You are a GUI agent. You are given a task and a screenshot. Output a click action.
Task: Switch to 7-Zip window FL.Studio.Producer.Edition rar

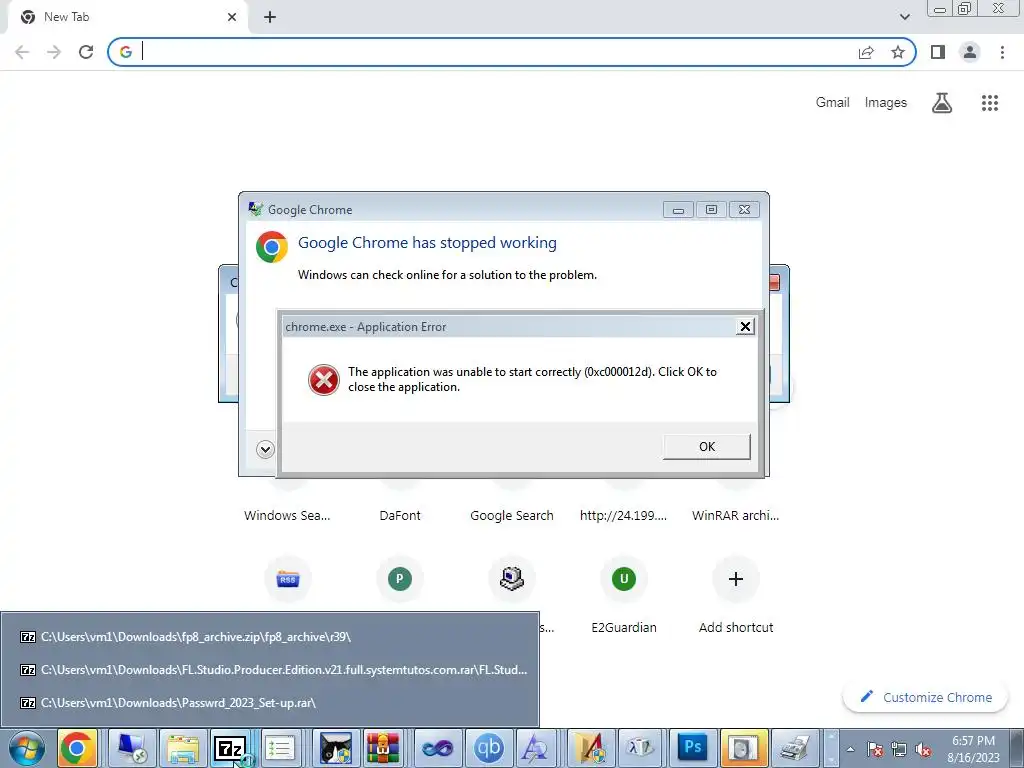pyautogui.click(x=270, y=669)
